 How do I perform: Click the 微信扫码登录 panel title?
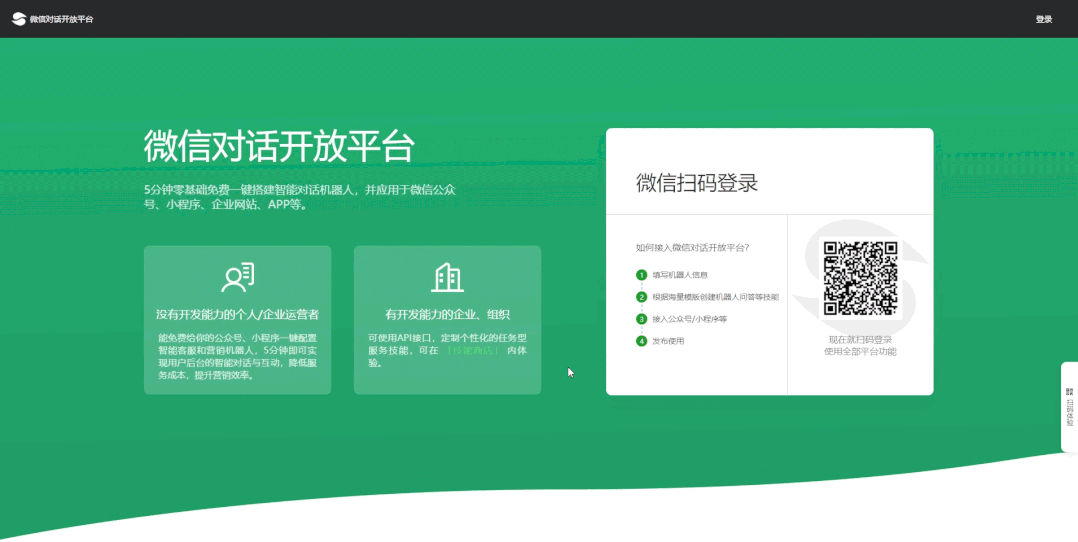click(x=696, y=183)
